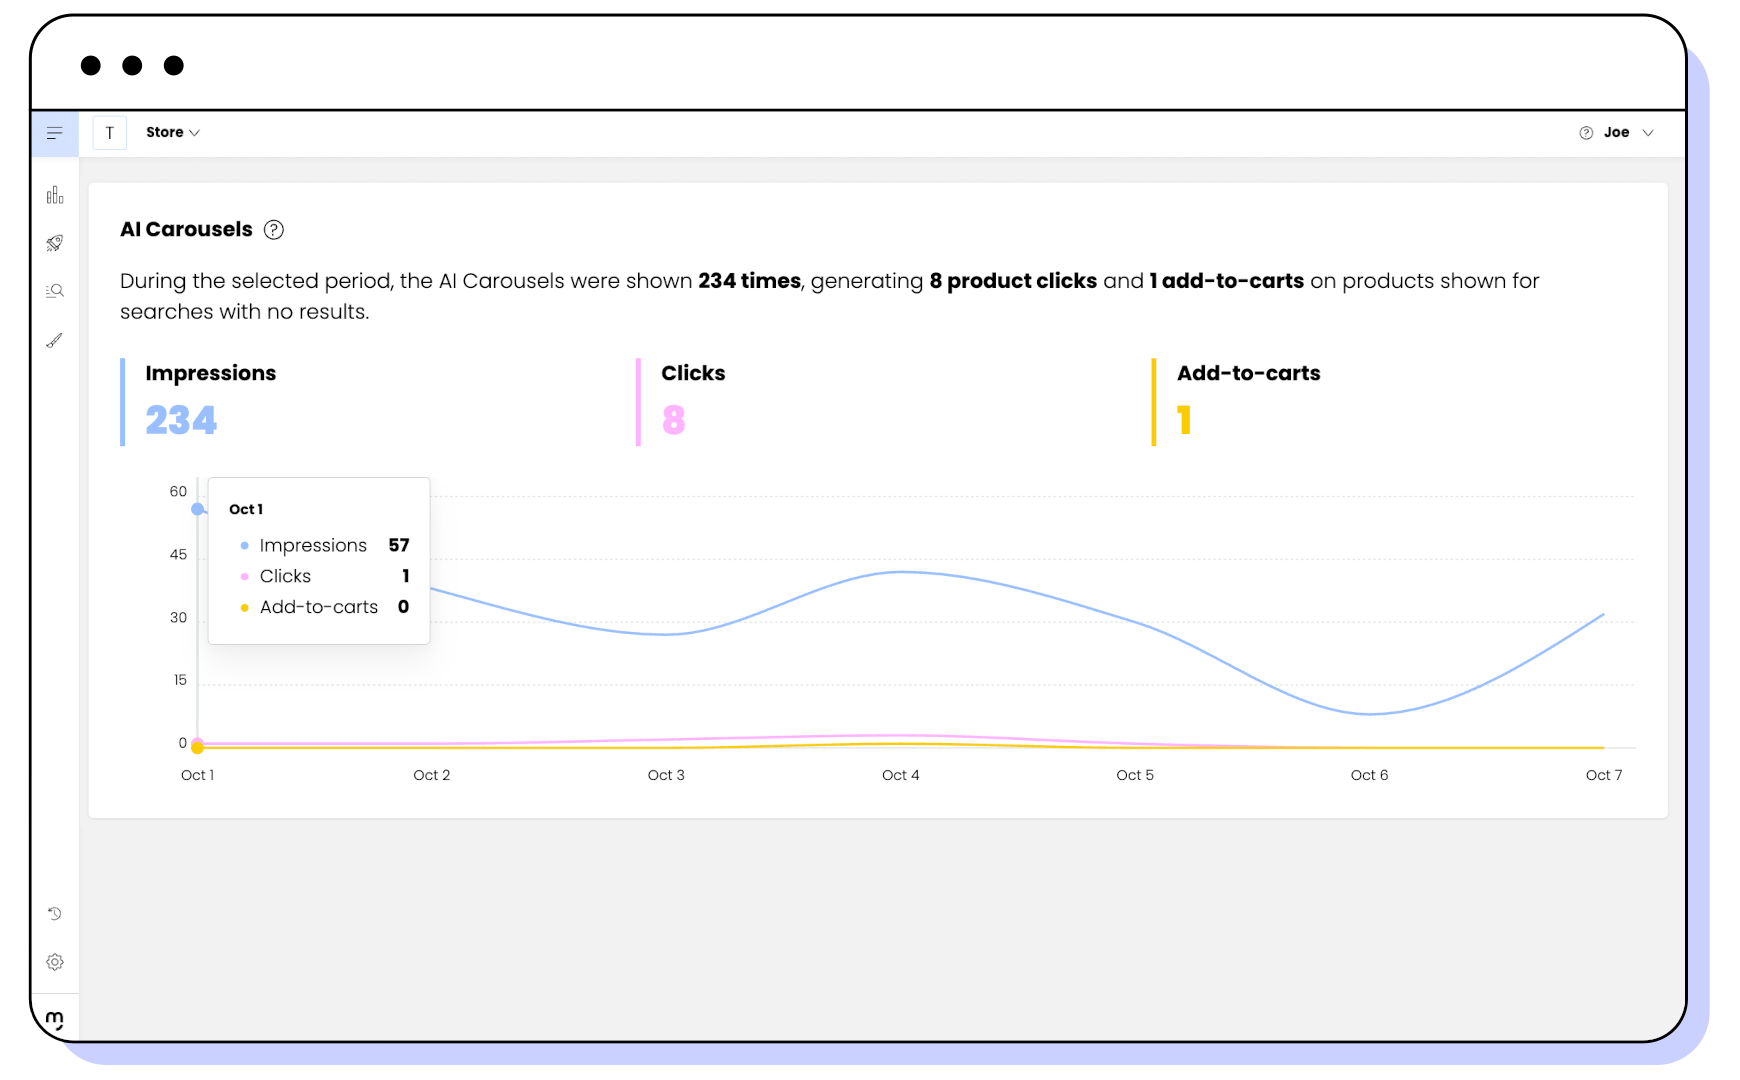Open the Joe user menu
The width and height of the screenshot is (1740, 1080).
[x=1628, y=132]
